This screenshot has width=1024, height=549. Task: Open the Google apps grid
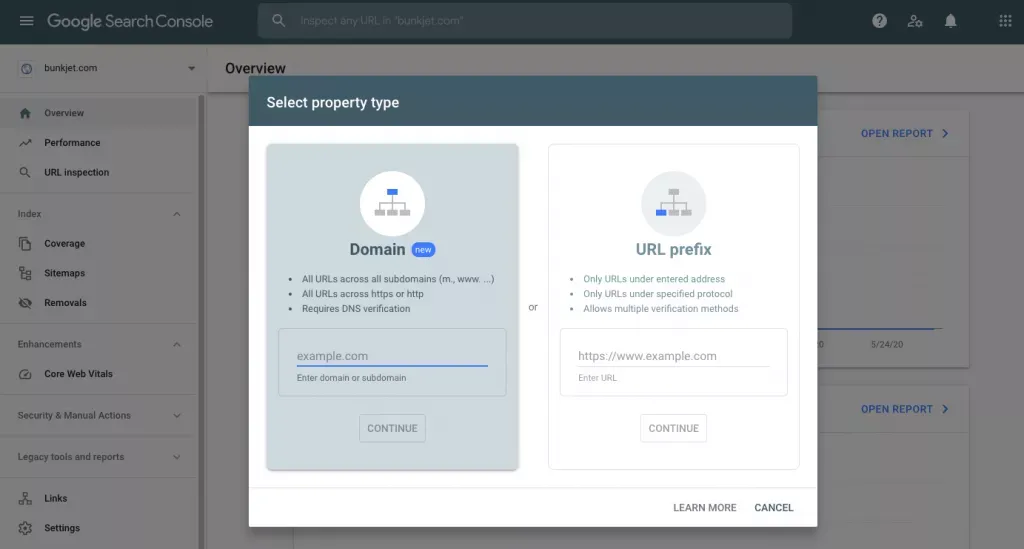(x=1005, y=21)
